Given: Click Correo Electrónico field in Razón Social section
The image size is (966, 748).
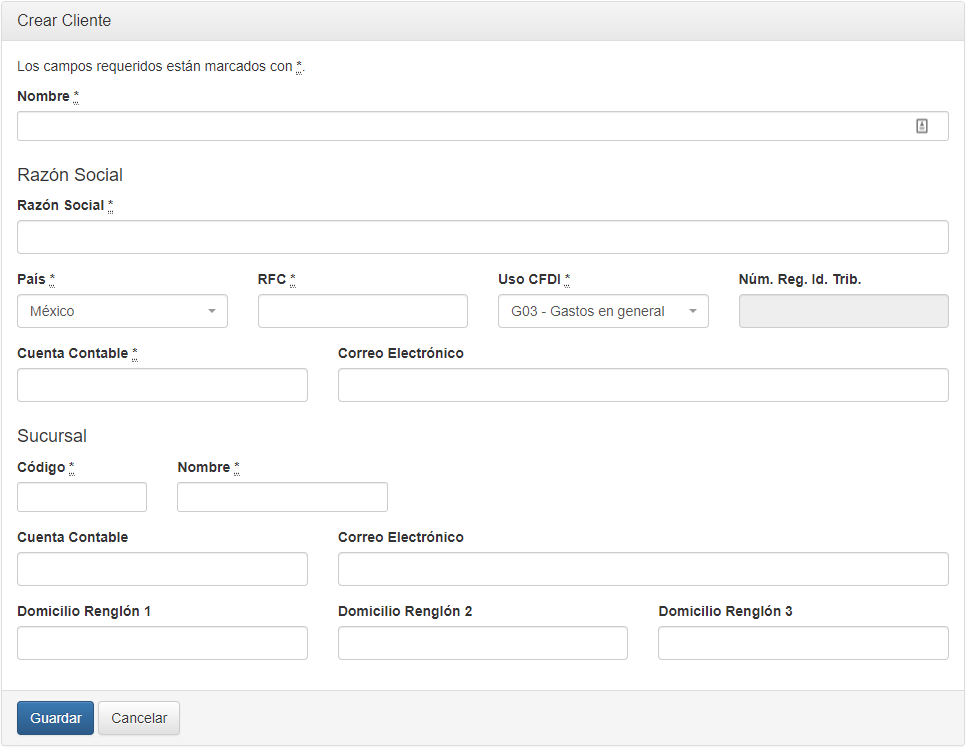Looking at the screenshot, I should pyautogui.click(x=642, y=385).
